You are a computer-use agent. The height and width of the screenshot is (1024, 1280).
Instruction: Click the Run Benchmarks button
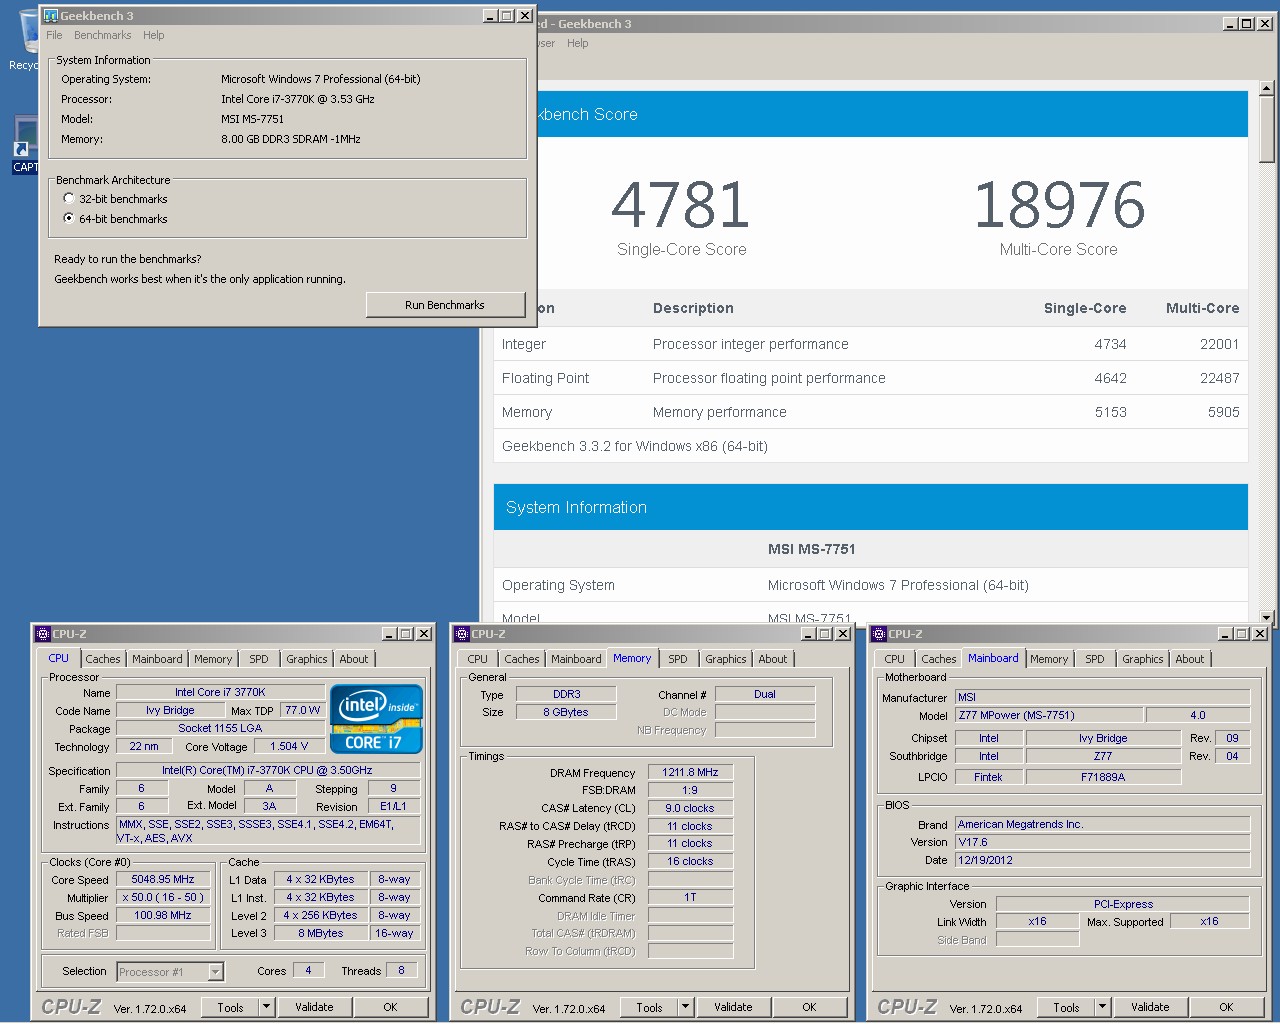tap(445, 305)
